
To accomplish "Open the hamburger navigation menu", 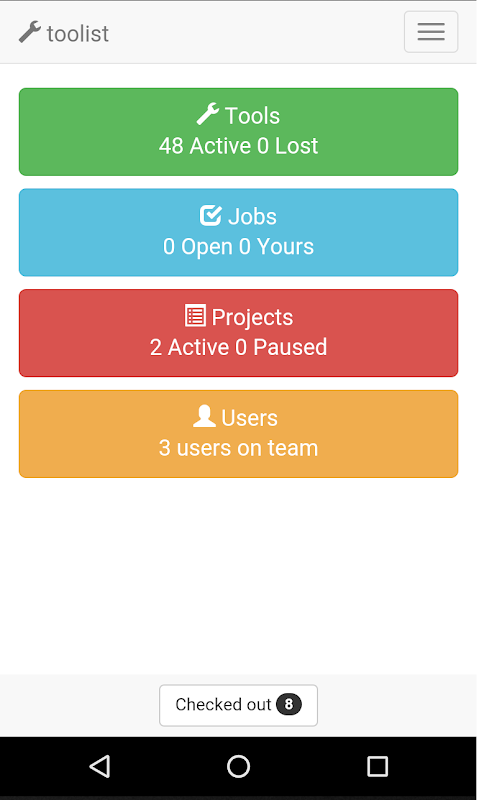I will (432, 32).
